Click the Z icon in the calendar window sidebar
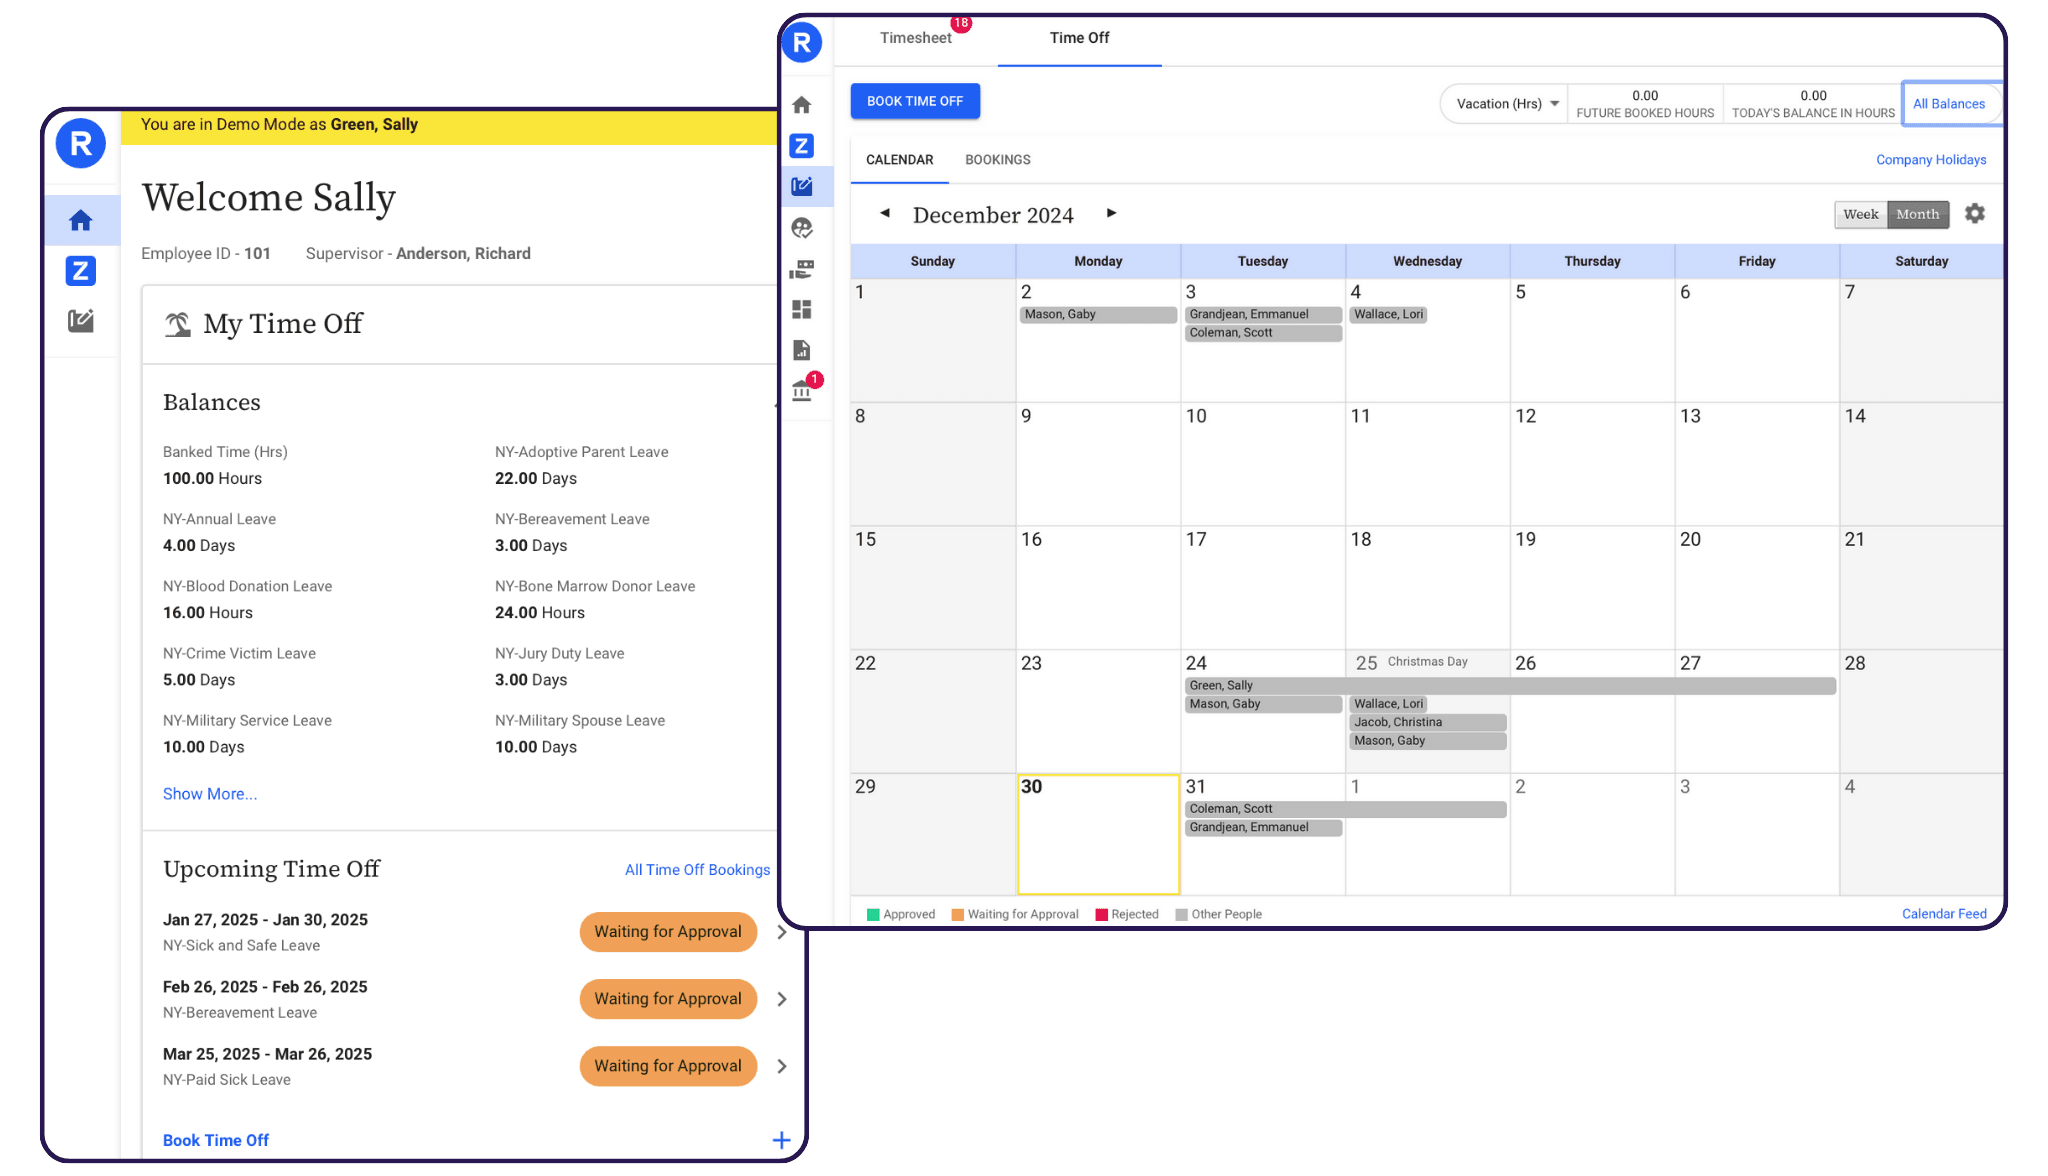 point(802,146)
